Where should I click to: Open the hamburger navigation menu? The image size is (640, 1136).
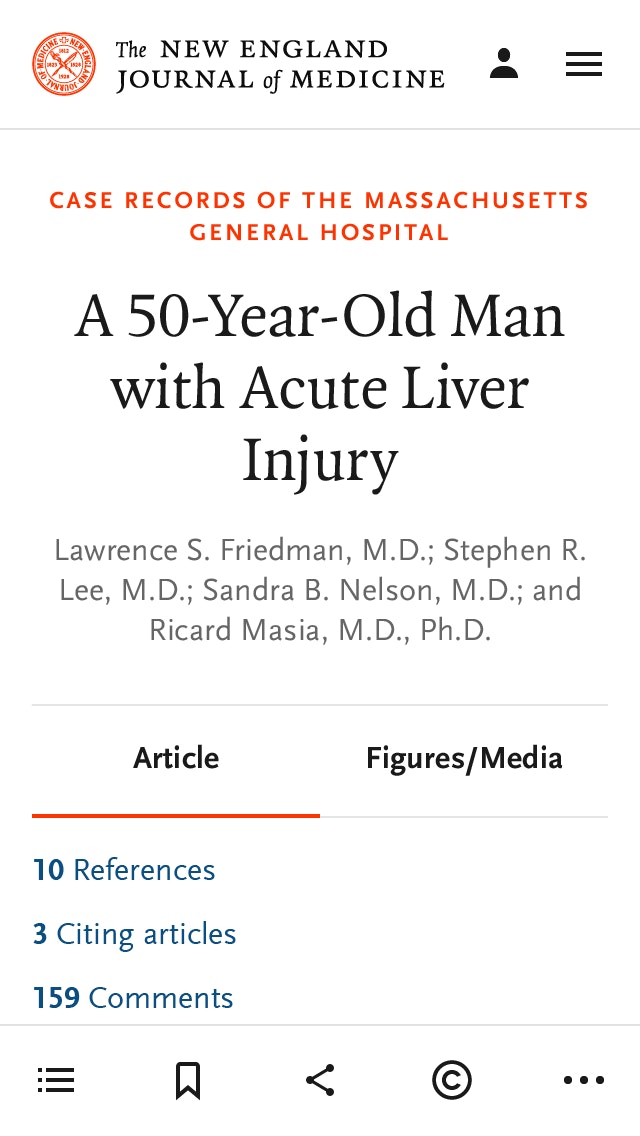coord(584,65)
